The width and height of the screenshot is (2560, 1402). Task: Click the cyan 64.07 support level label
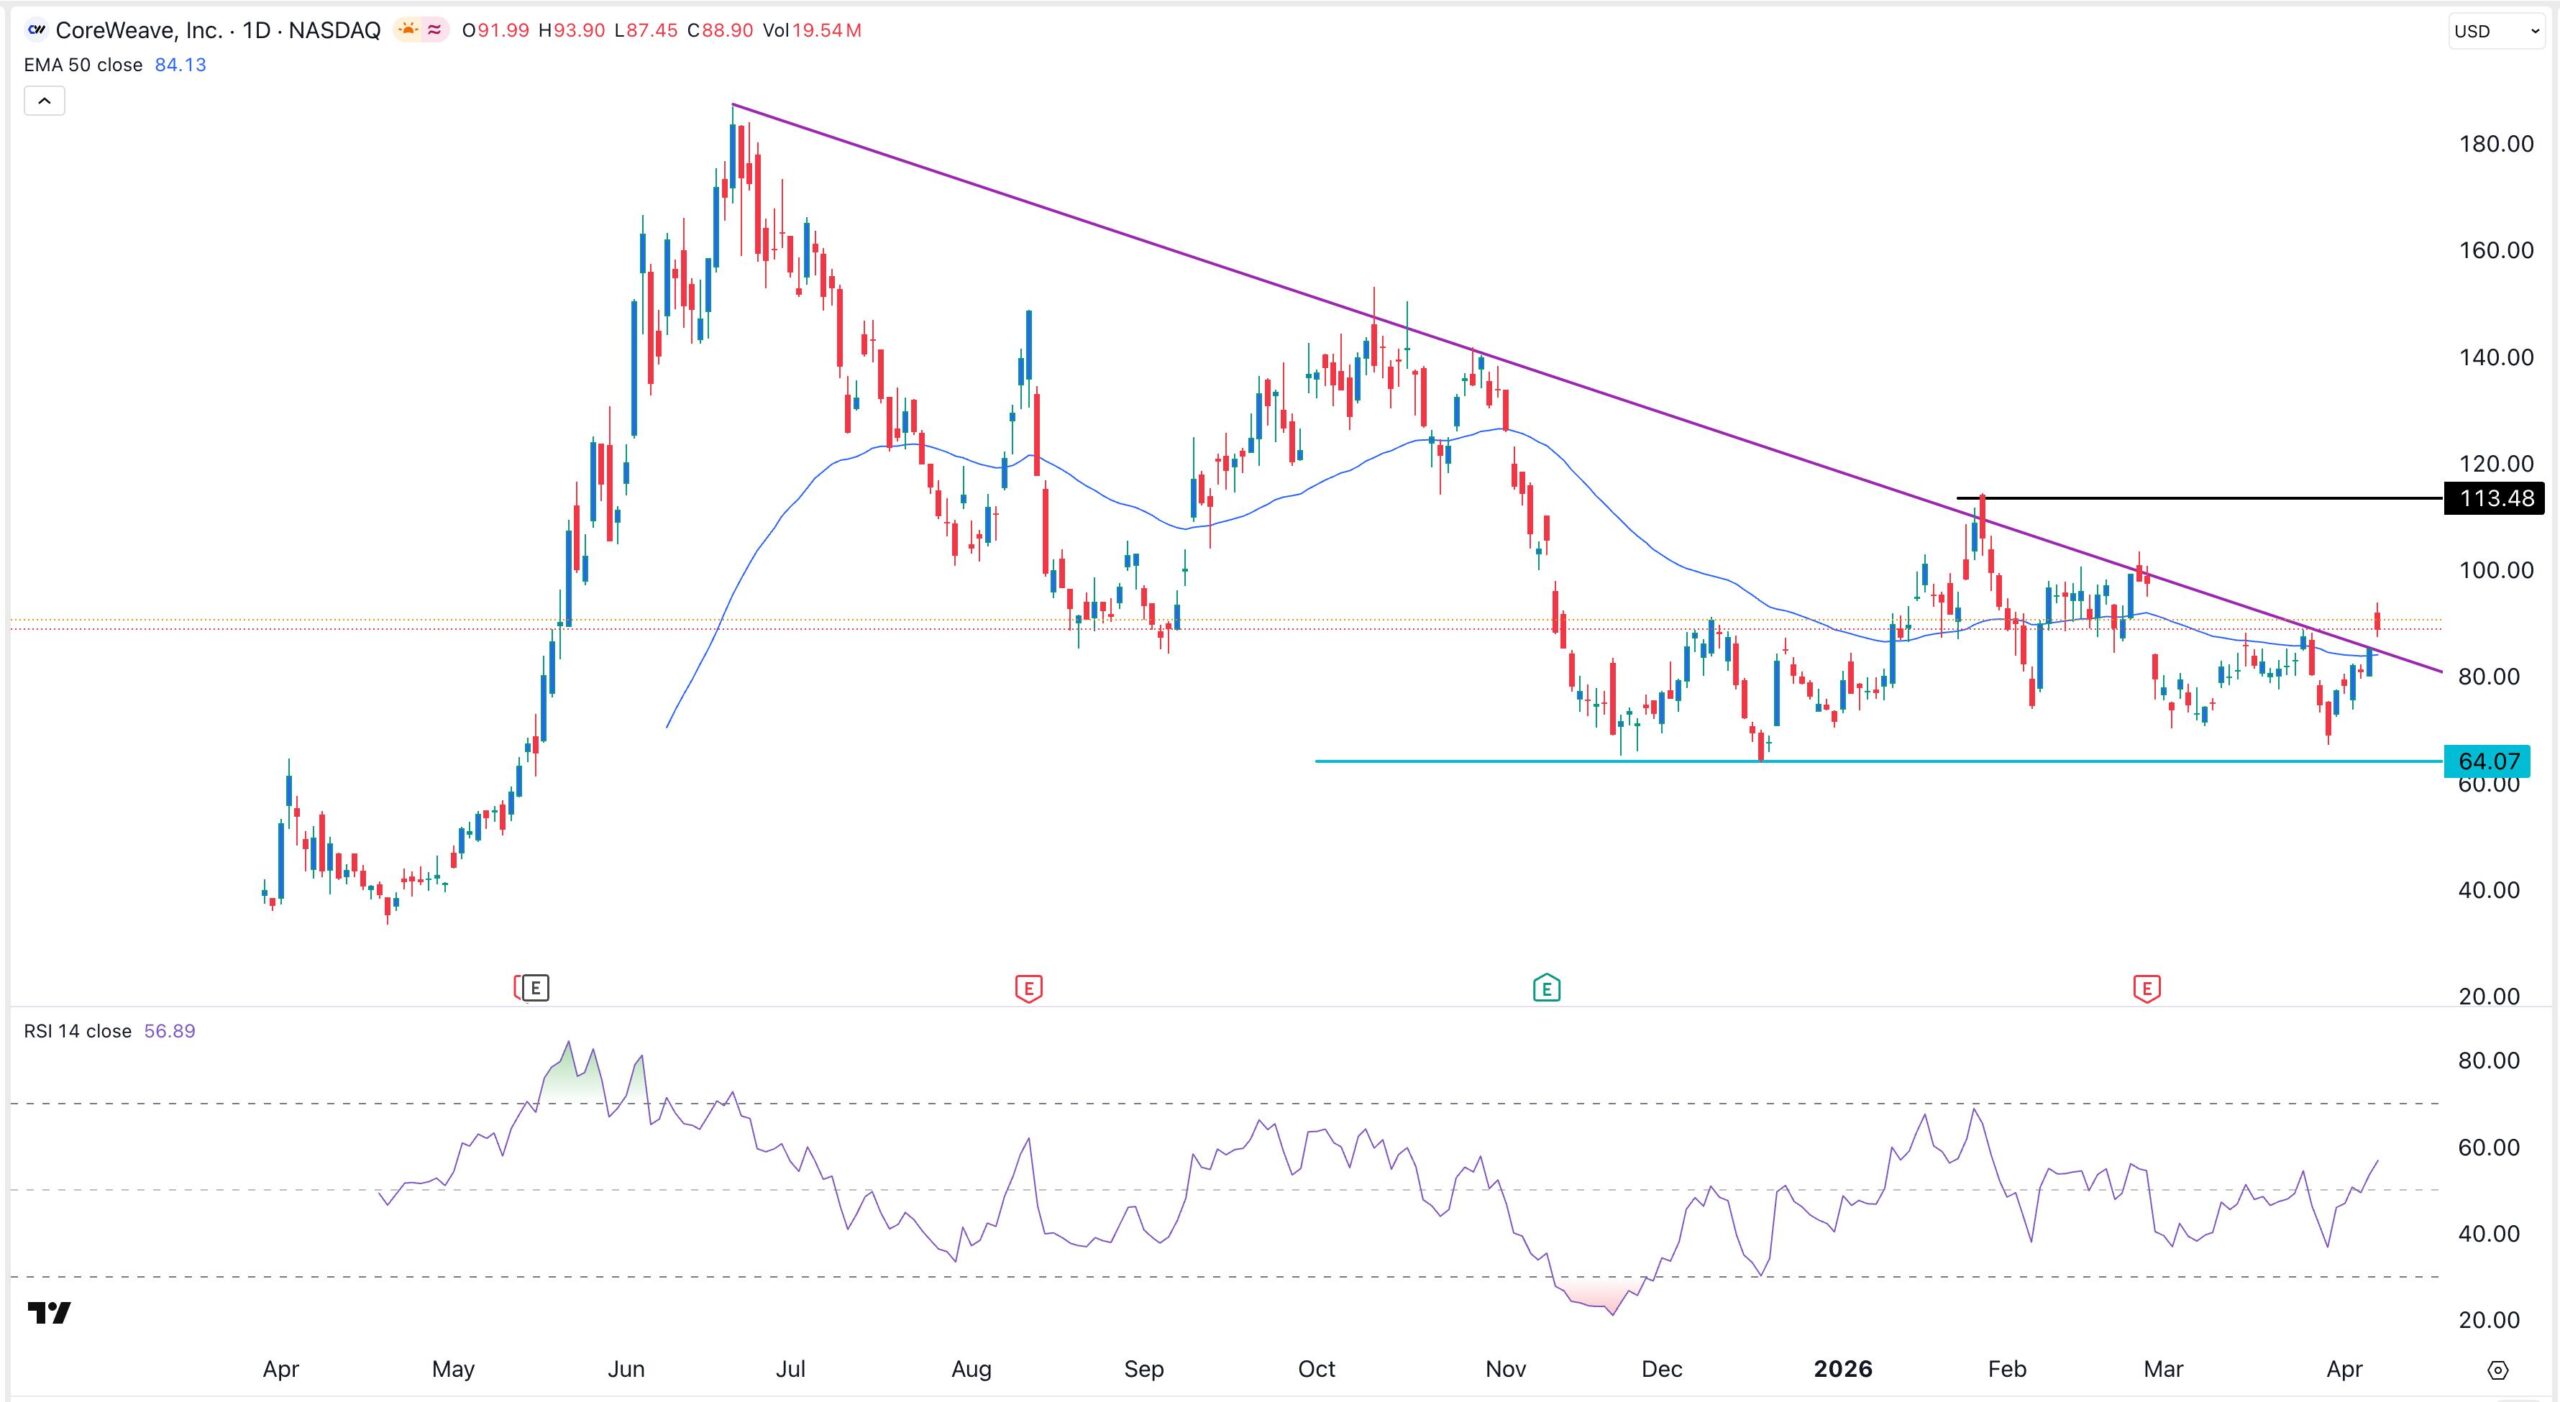pos(2488,760)
